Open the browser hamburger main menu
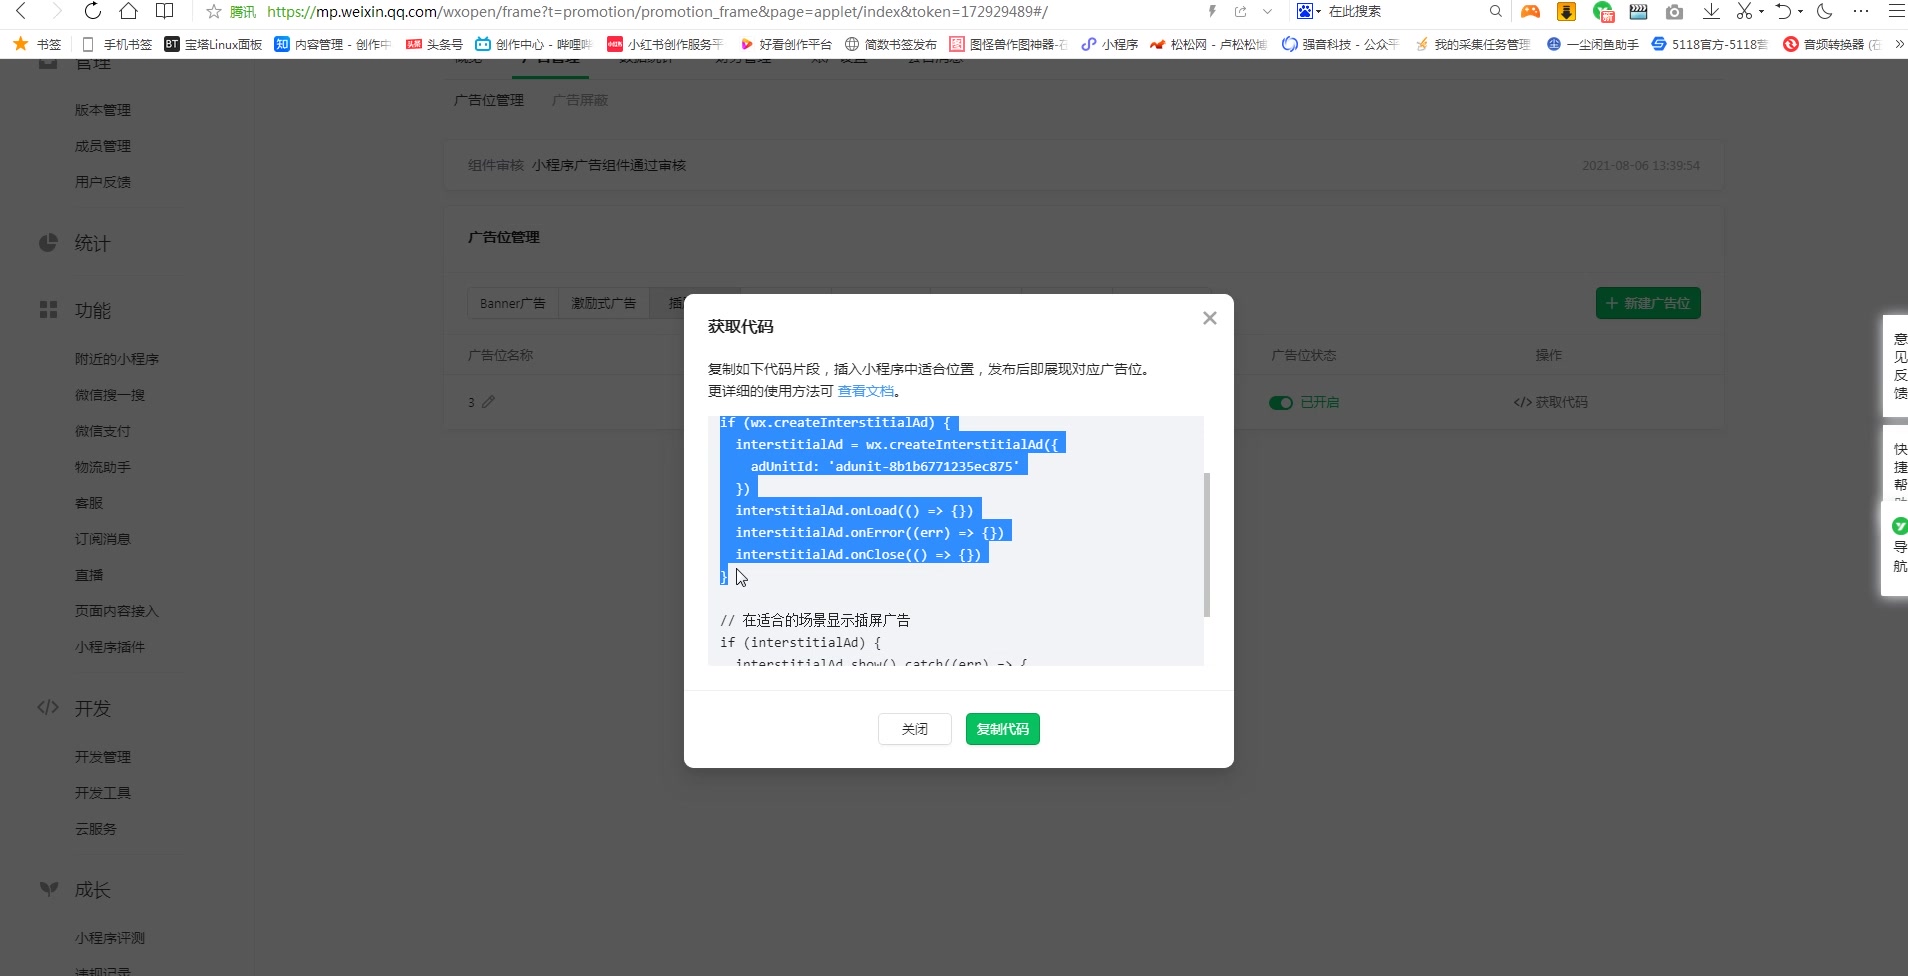The height and width of the screenshot is (976, 1908). pyautogui.click(x=1896, y=11)
